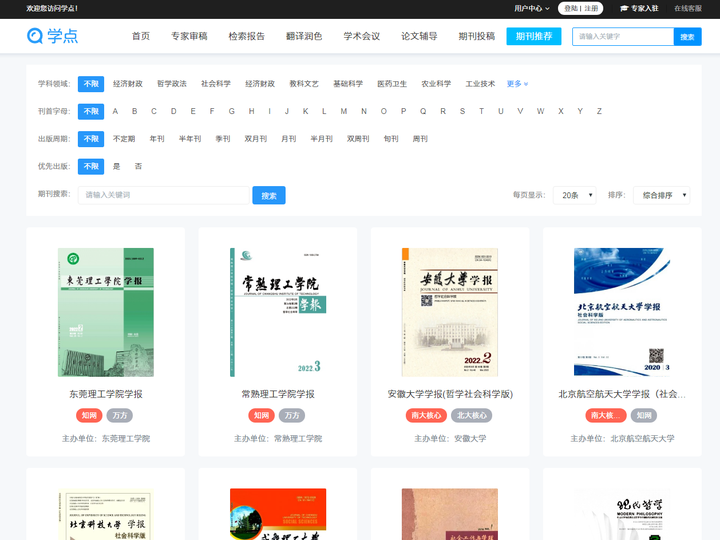
Task: Filter by 基础科学 subject
Action: pyautogui.click(x=348, y=84)
